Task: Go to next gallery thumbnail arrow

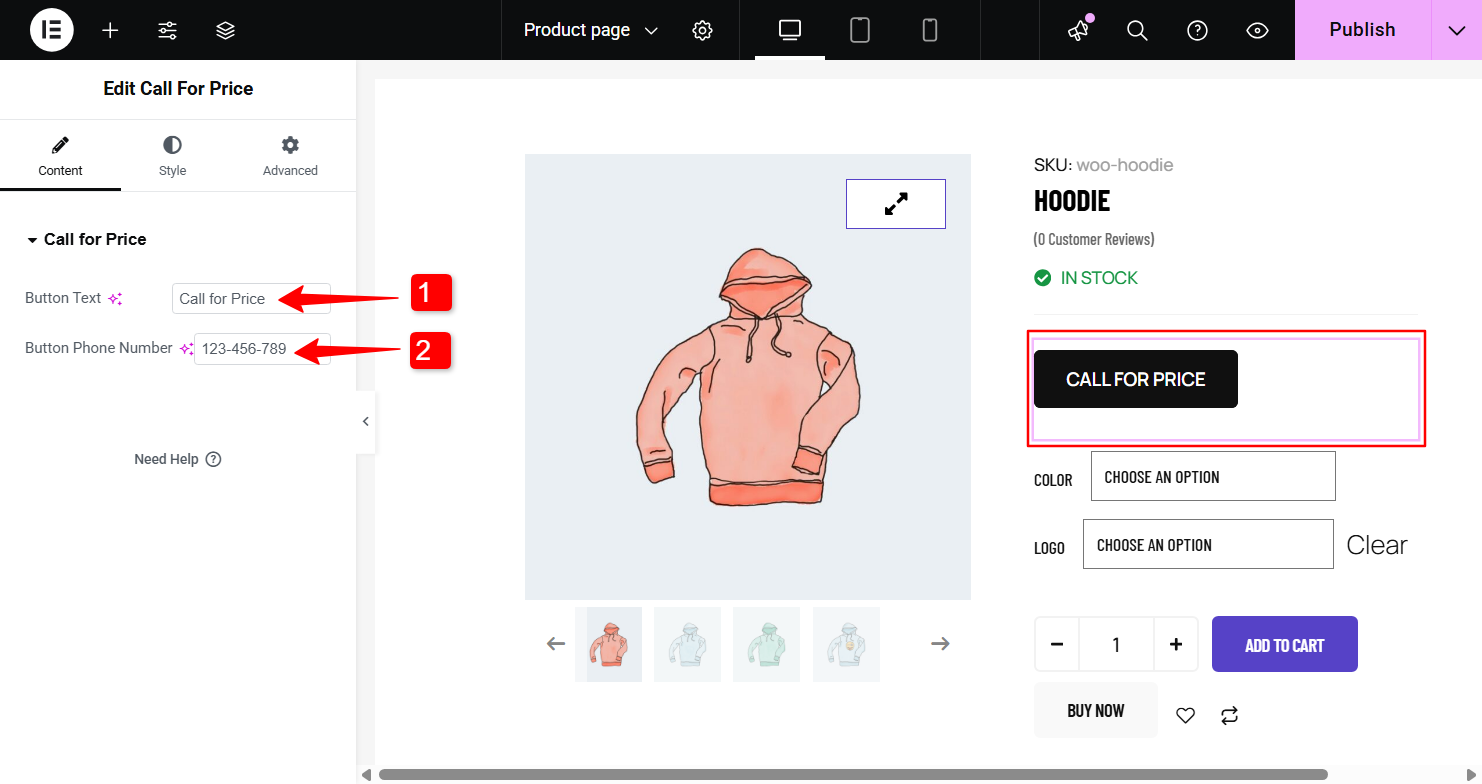Action: point(940,643)
